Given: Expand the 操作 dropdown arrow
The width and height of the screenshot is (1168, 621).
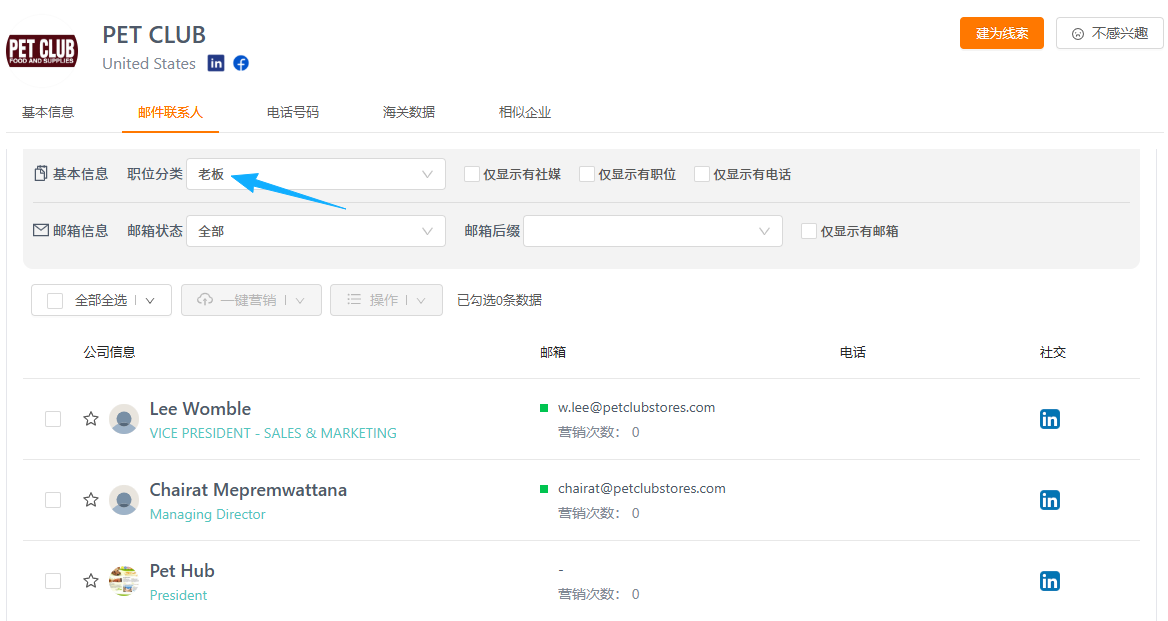Looking at the screenshot, I should pos(421,300).
